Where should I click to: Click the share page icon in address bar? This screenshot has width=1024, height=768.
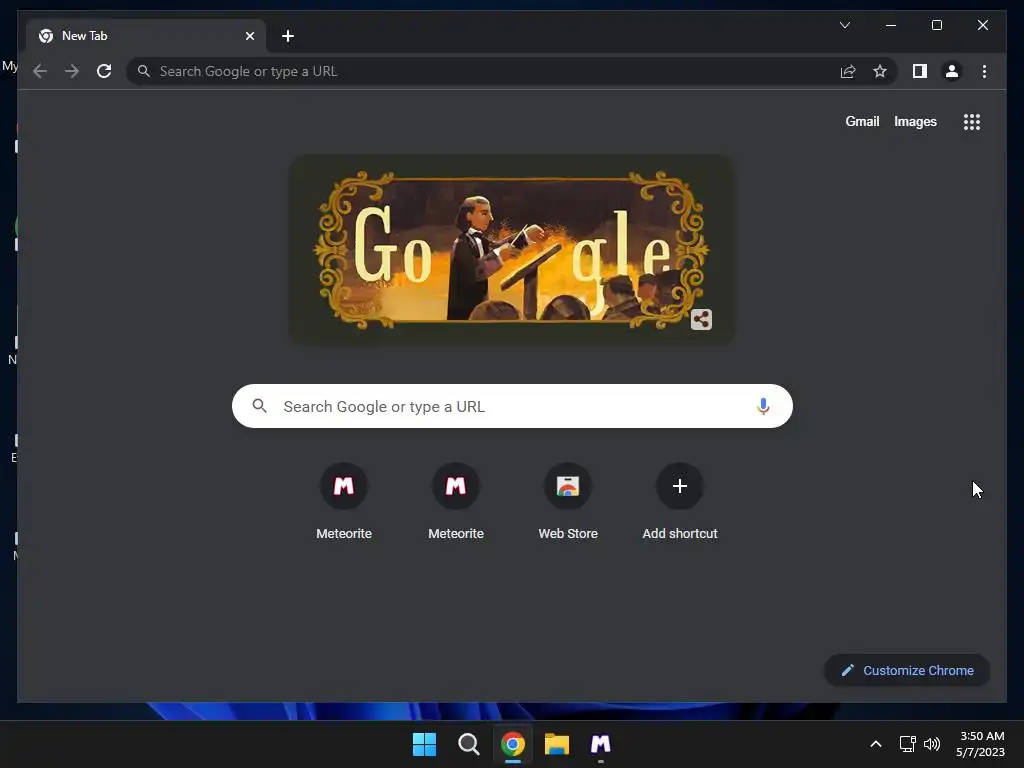(x=848, y=71)
